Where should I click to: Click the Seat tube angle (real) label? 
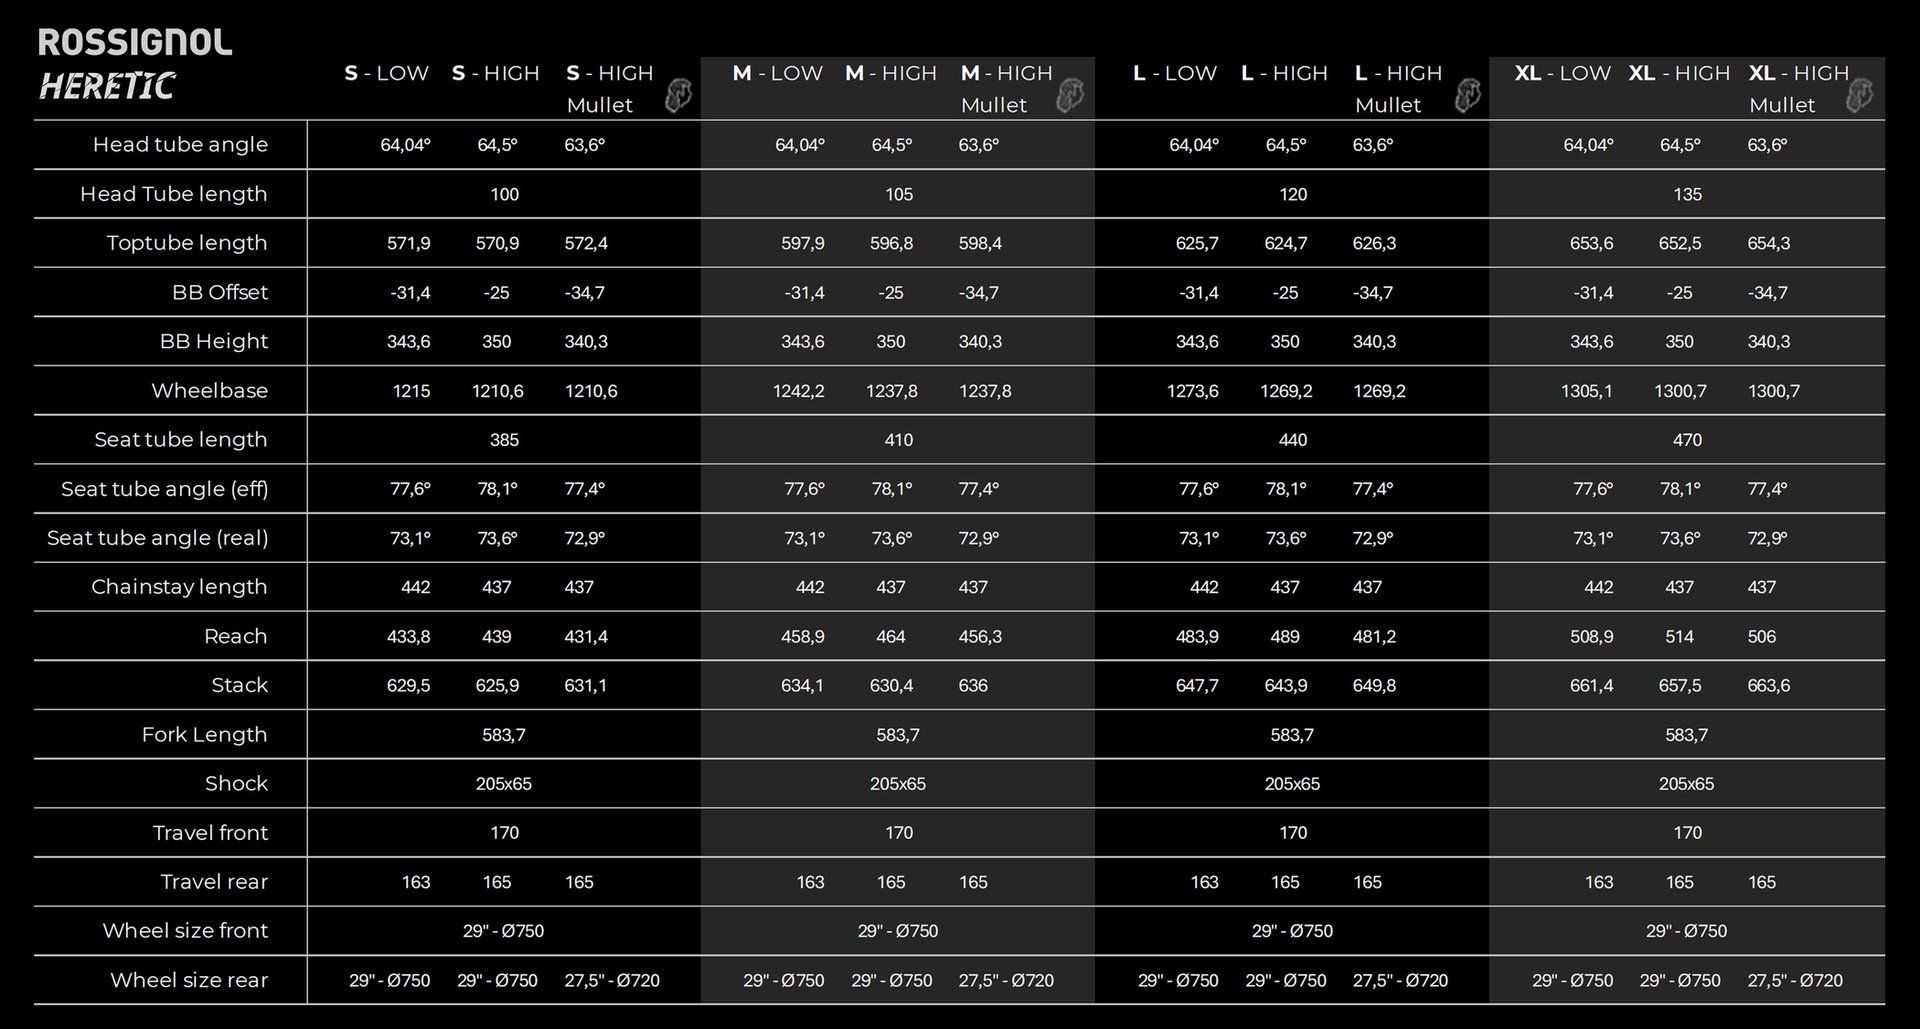(158, 538)
